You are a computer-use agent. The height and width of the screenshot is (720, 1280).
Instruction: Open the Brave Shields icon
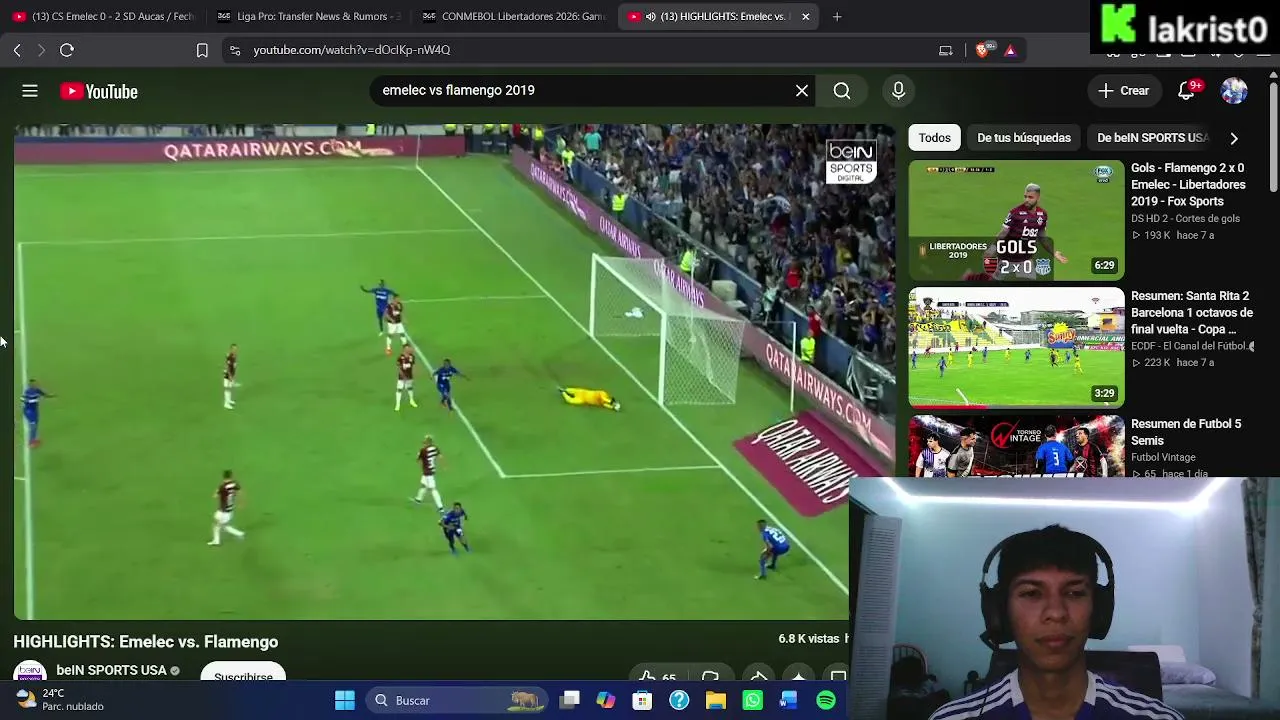(983, 50)
